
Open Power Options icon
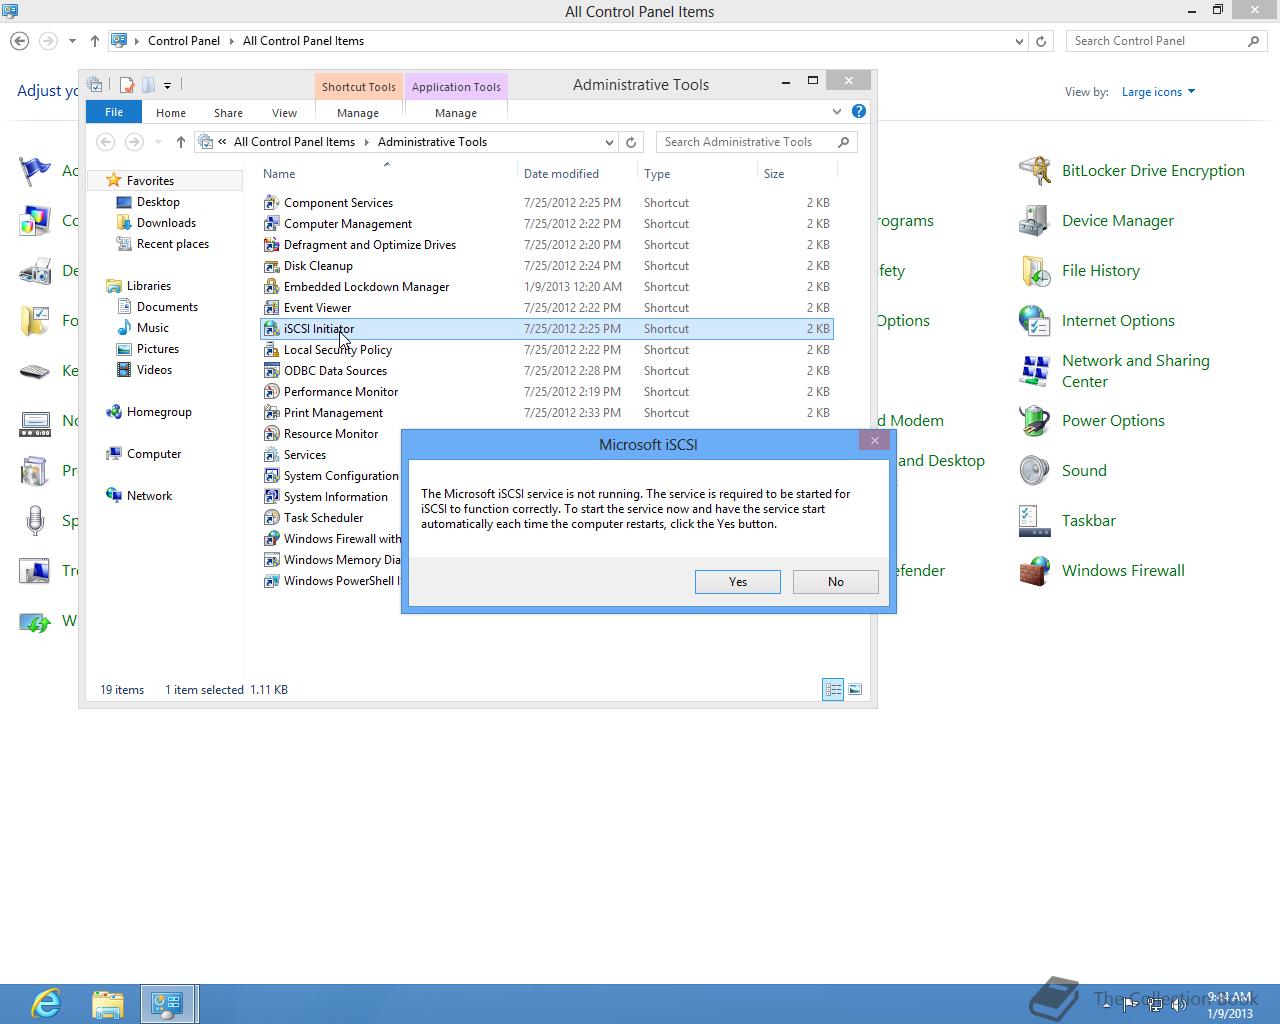click(1034, 421)
